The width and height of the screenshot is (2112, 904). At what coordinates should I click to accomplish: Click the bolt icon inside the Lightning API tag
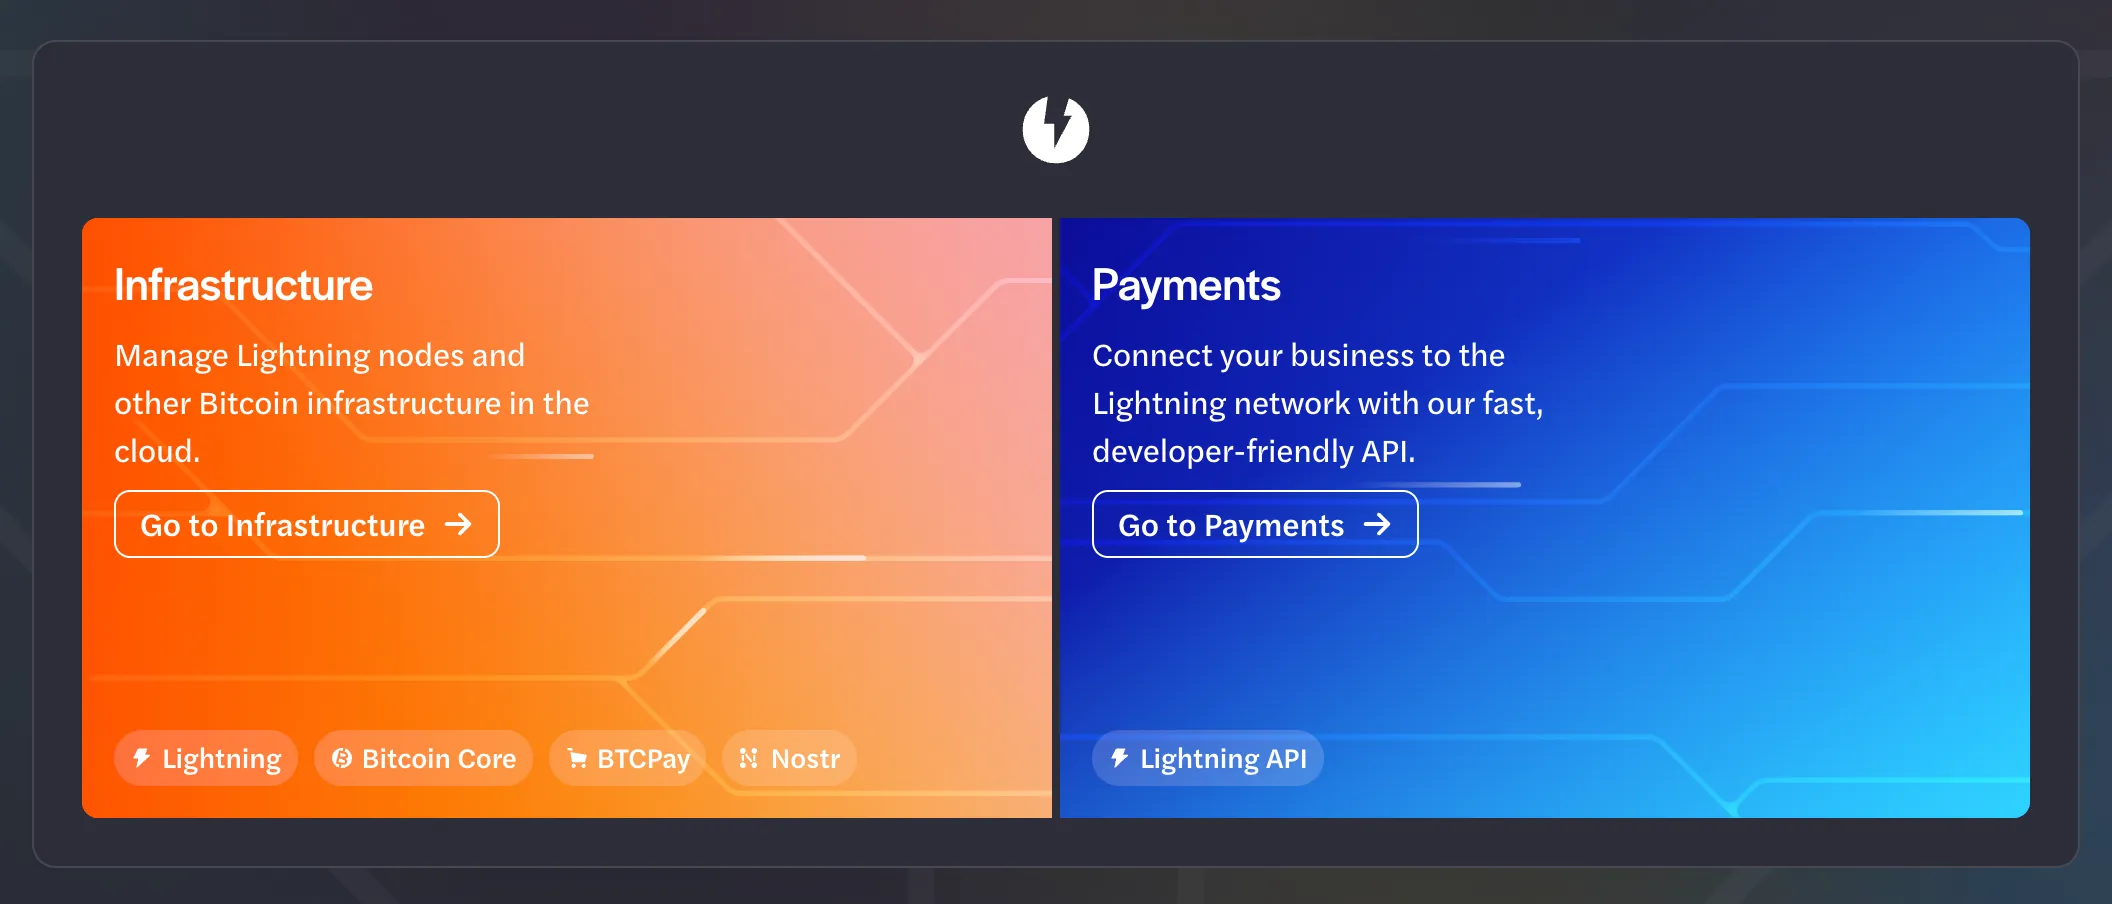click(x=1119, y=758)
